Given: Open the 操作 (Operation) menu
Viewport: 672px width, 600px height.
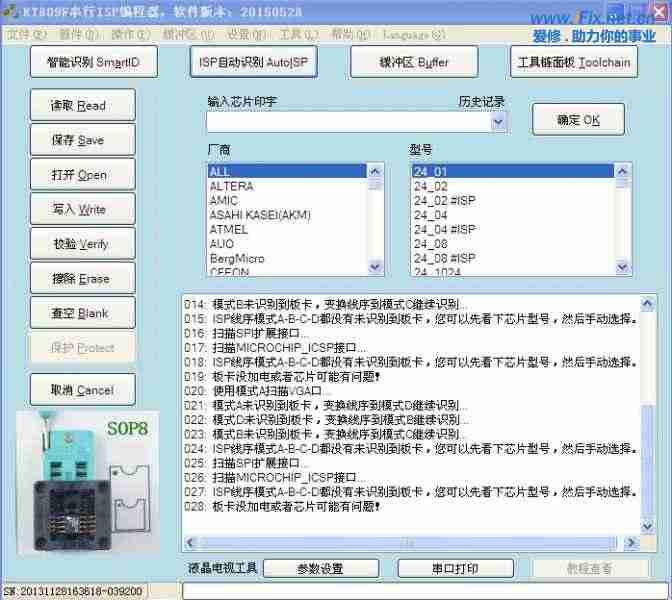Looking at the screenshot, I should point(131,35).
